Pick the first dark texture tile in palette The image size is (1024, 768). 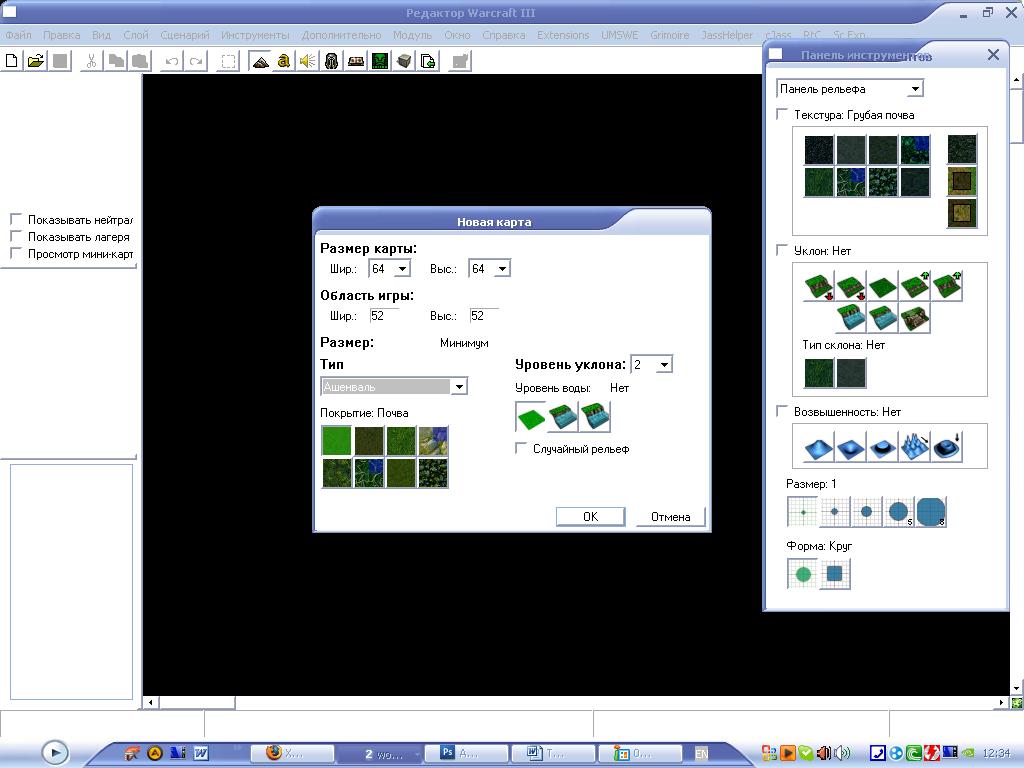click(819, 150)
